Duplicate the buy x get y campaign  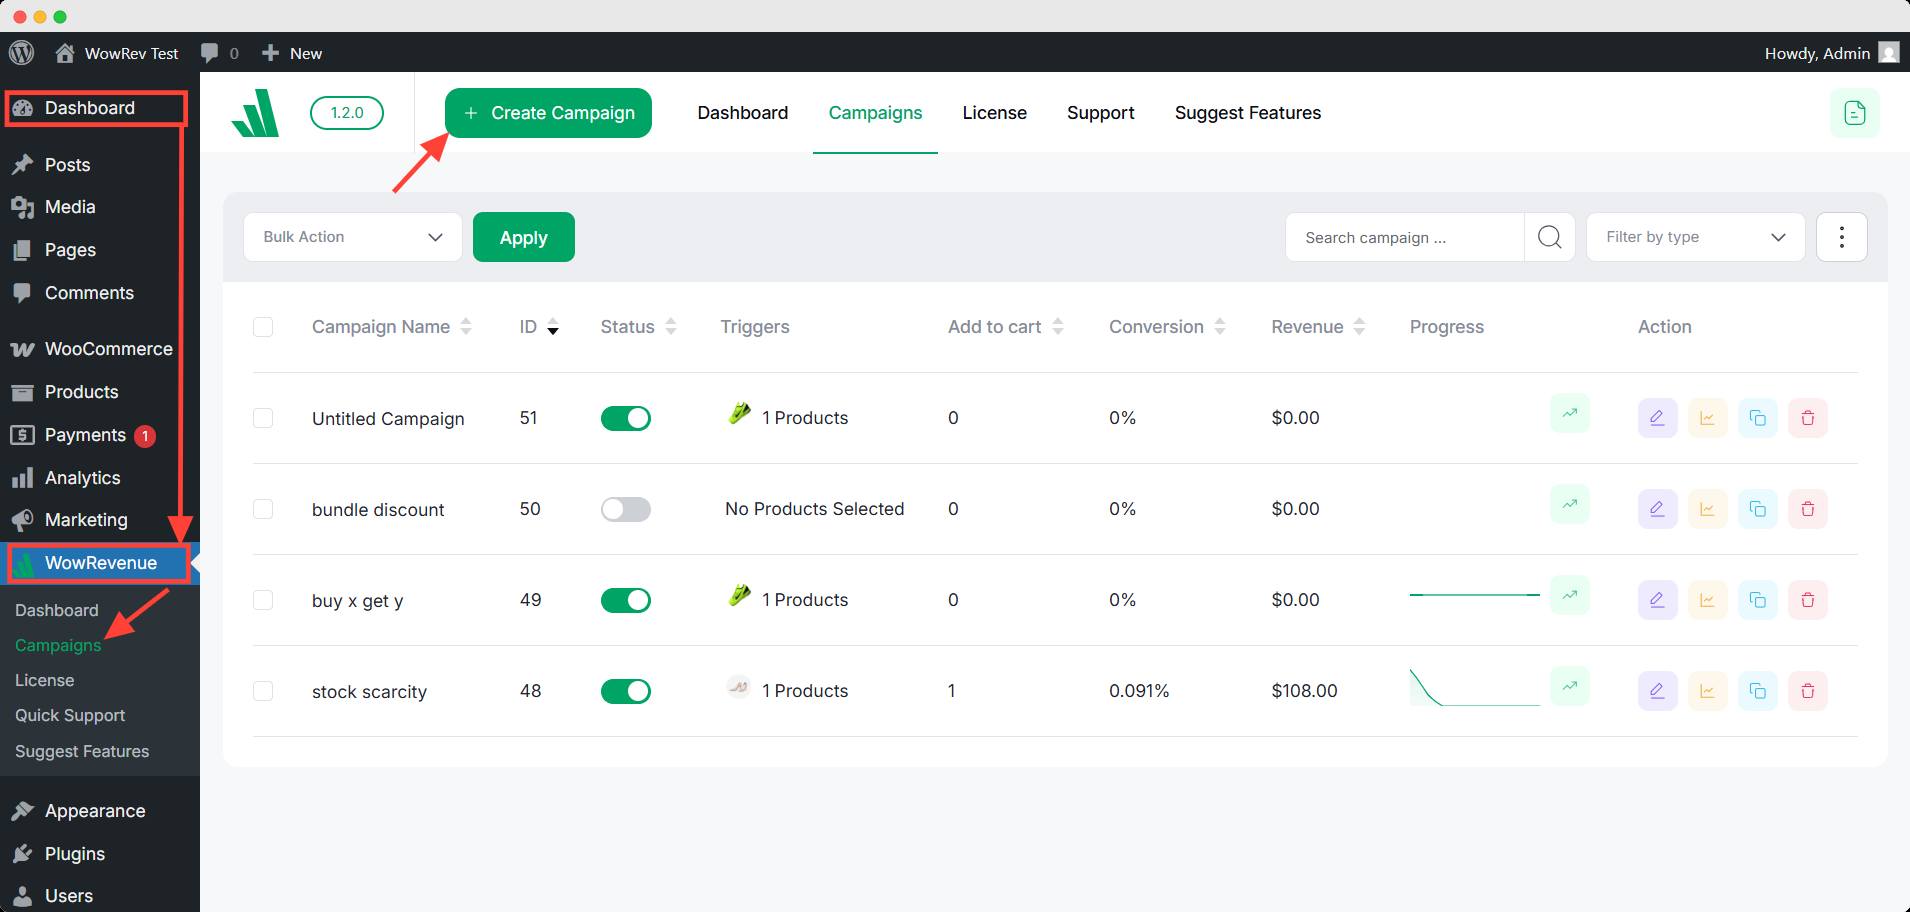(1757, 600)
